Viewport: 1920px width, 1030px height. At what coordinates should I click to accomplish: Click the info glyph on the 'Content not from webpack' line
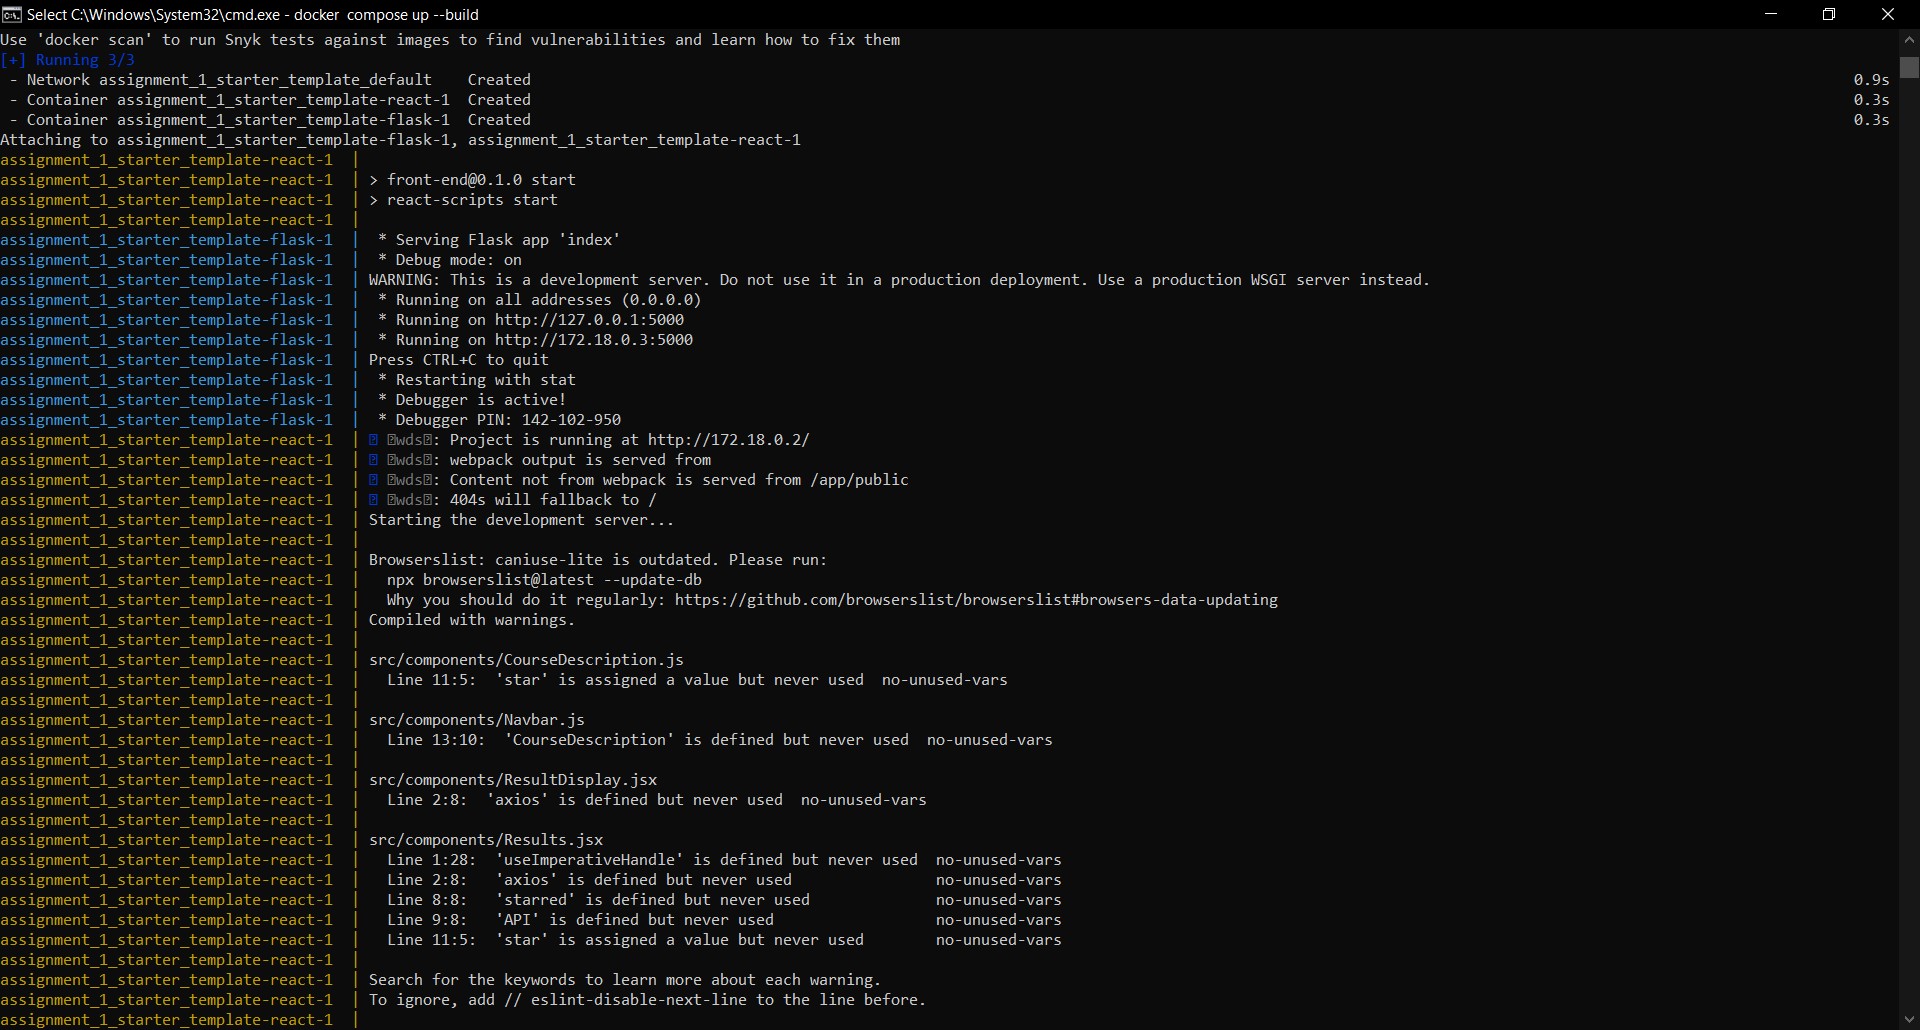[x=374, y=480]
